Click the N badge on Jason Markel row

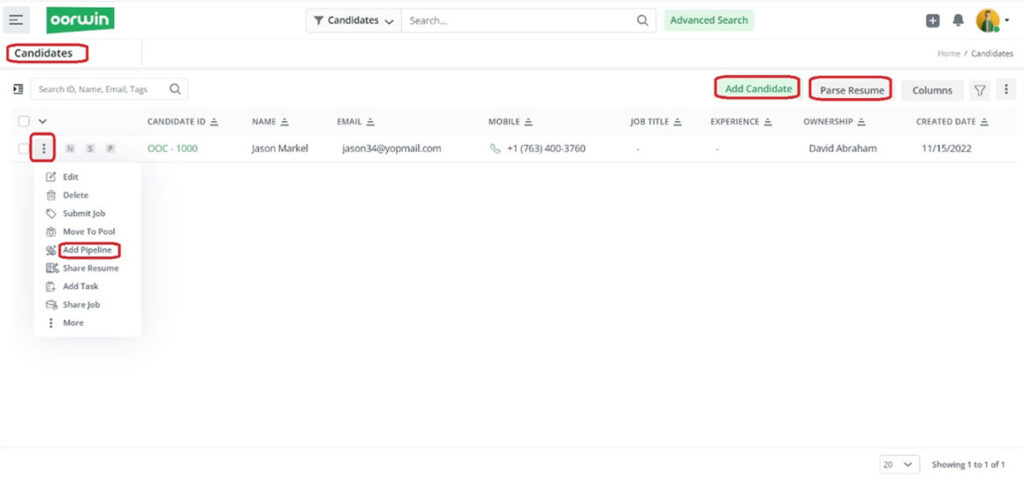(70, 149)
